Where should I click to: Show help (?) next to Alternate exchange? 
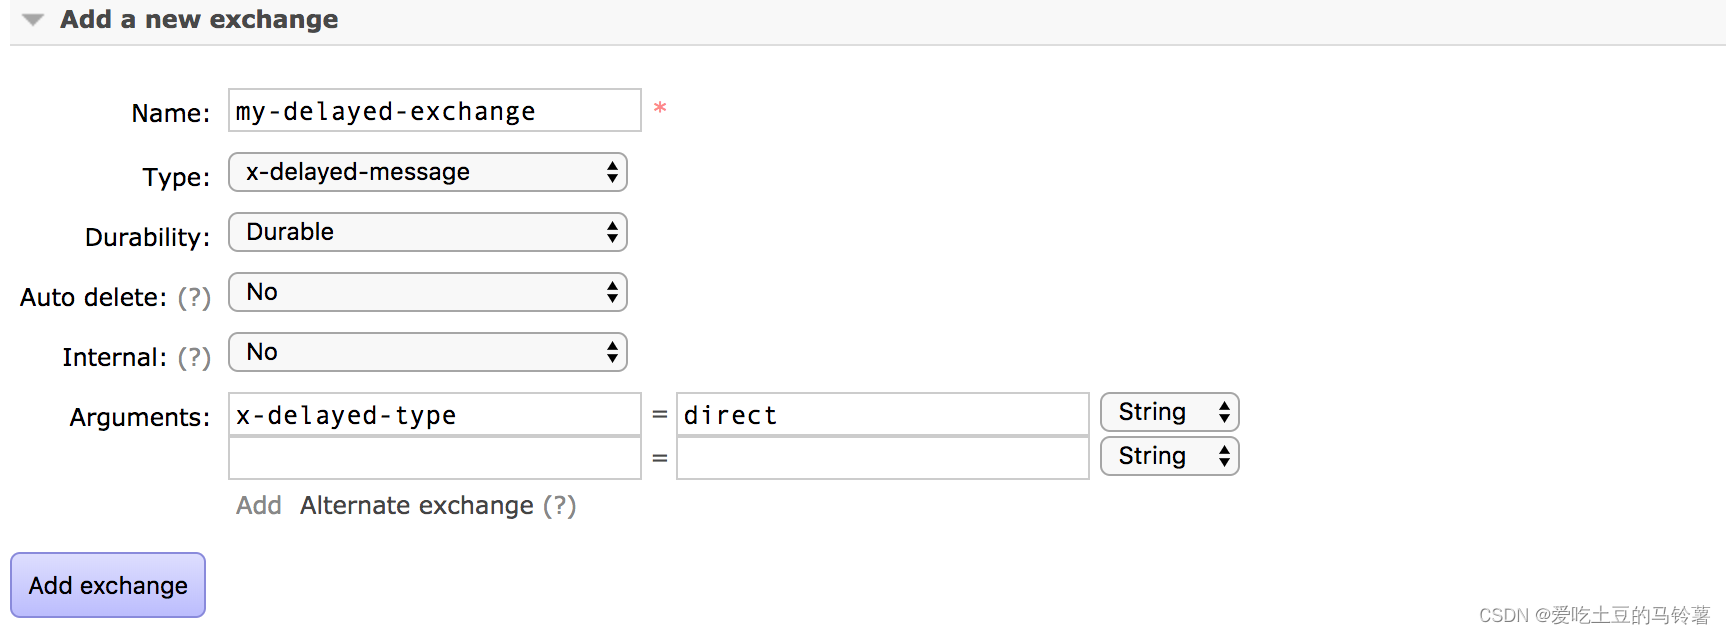[559, 506]
